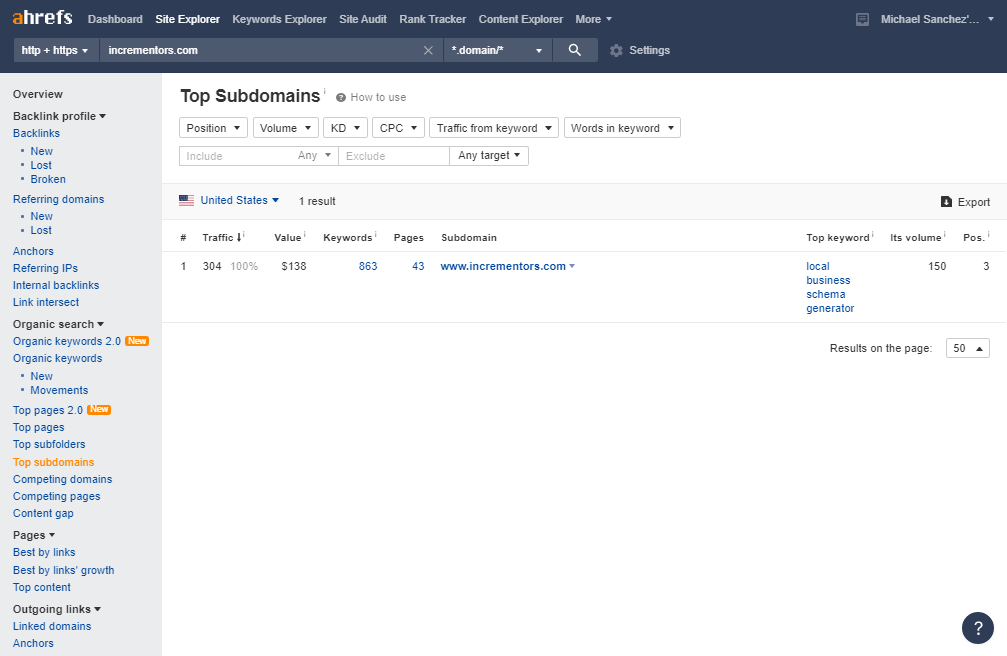Open the notifications message icon

(863, 19)
